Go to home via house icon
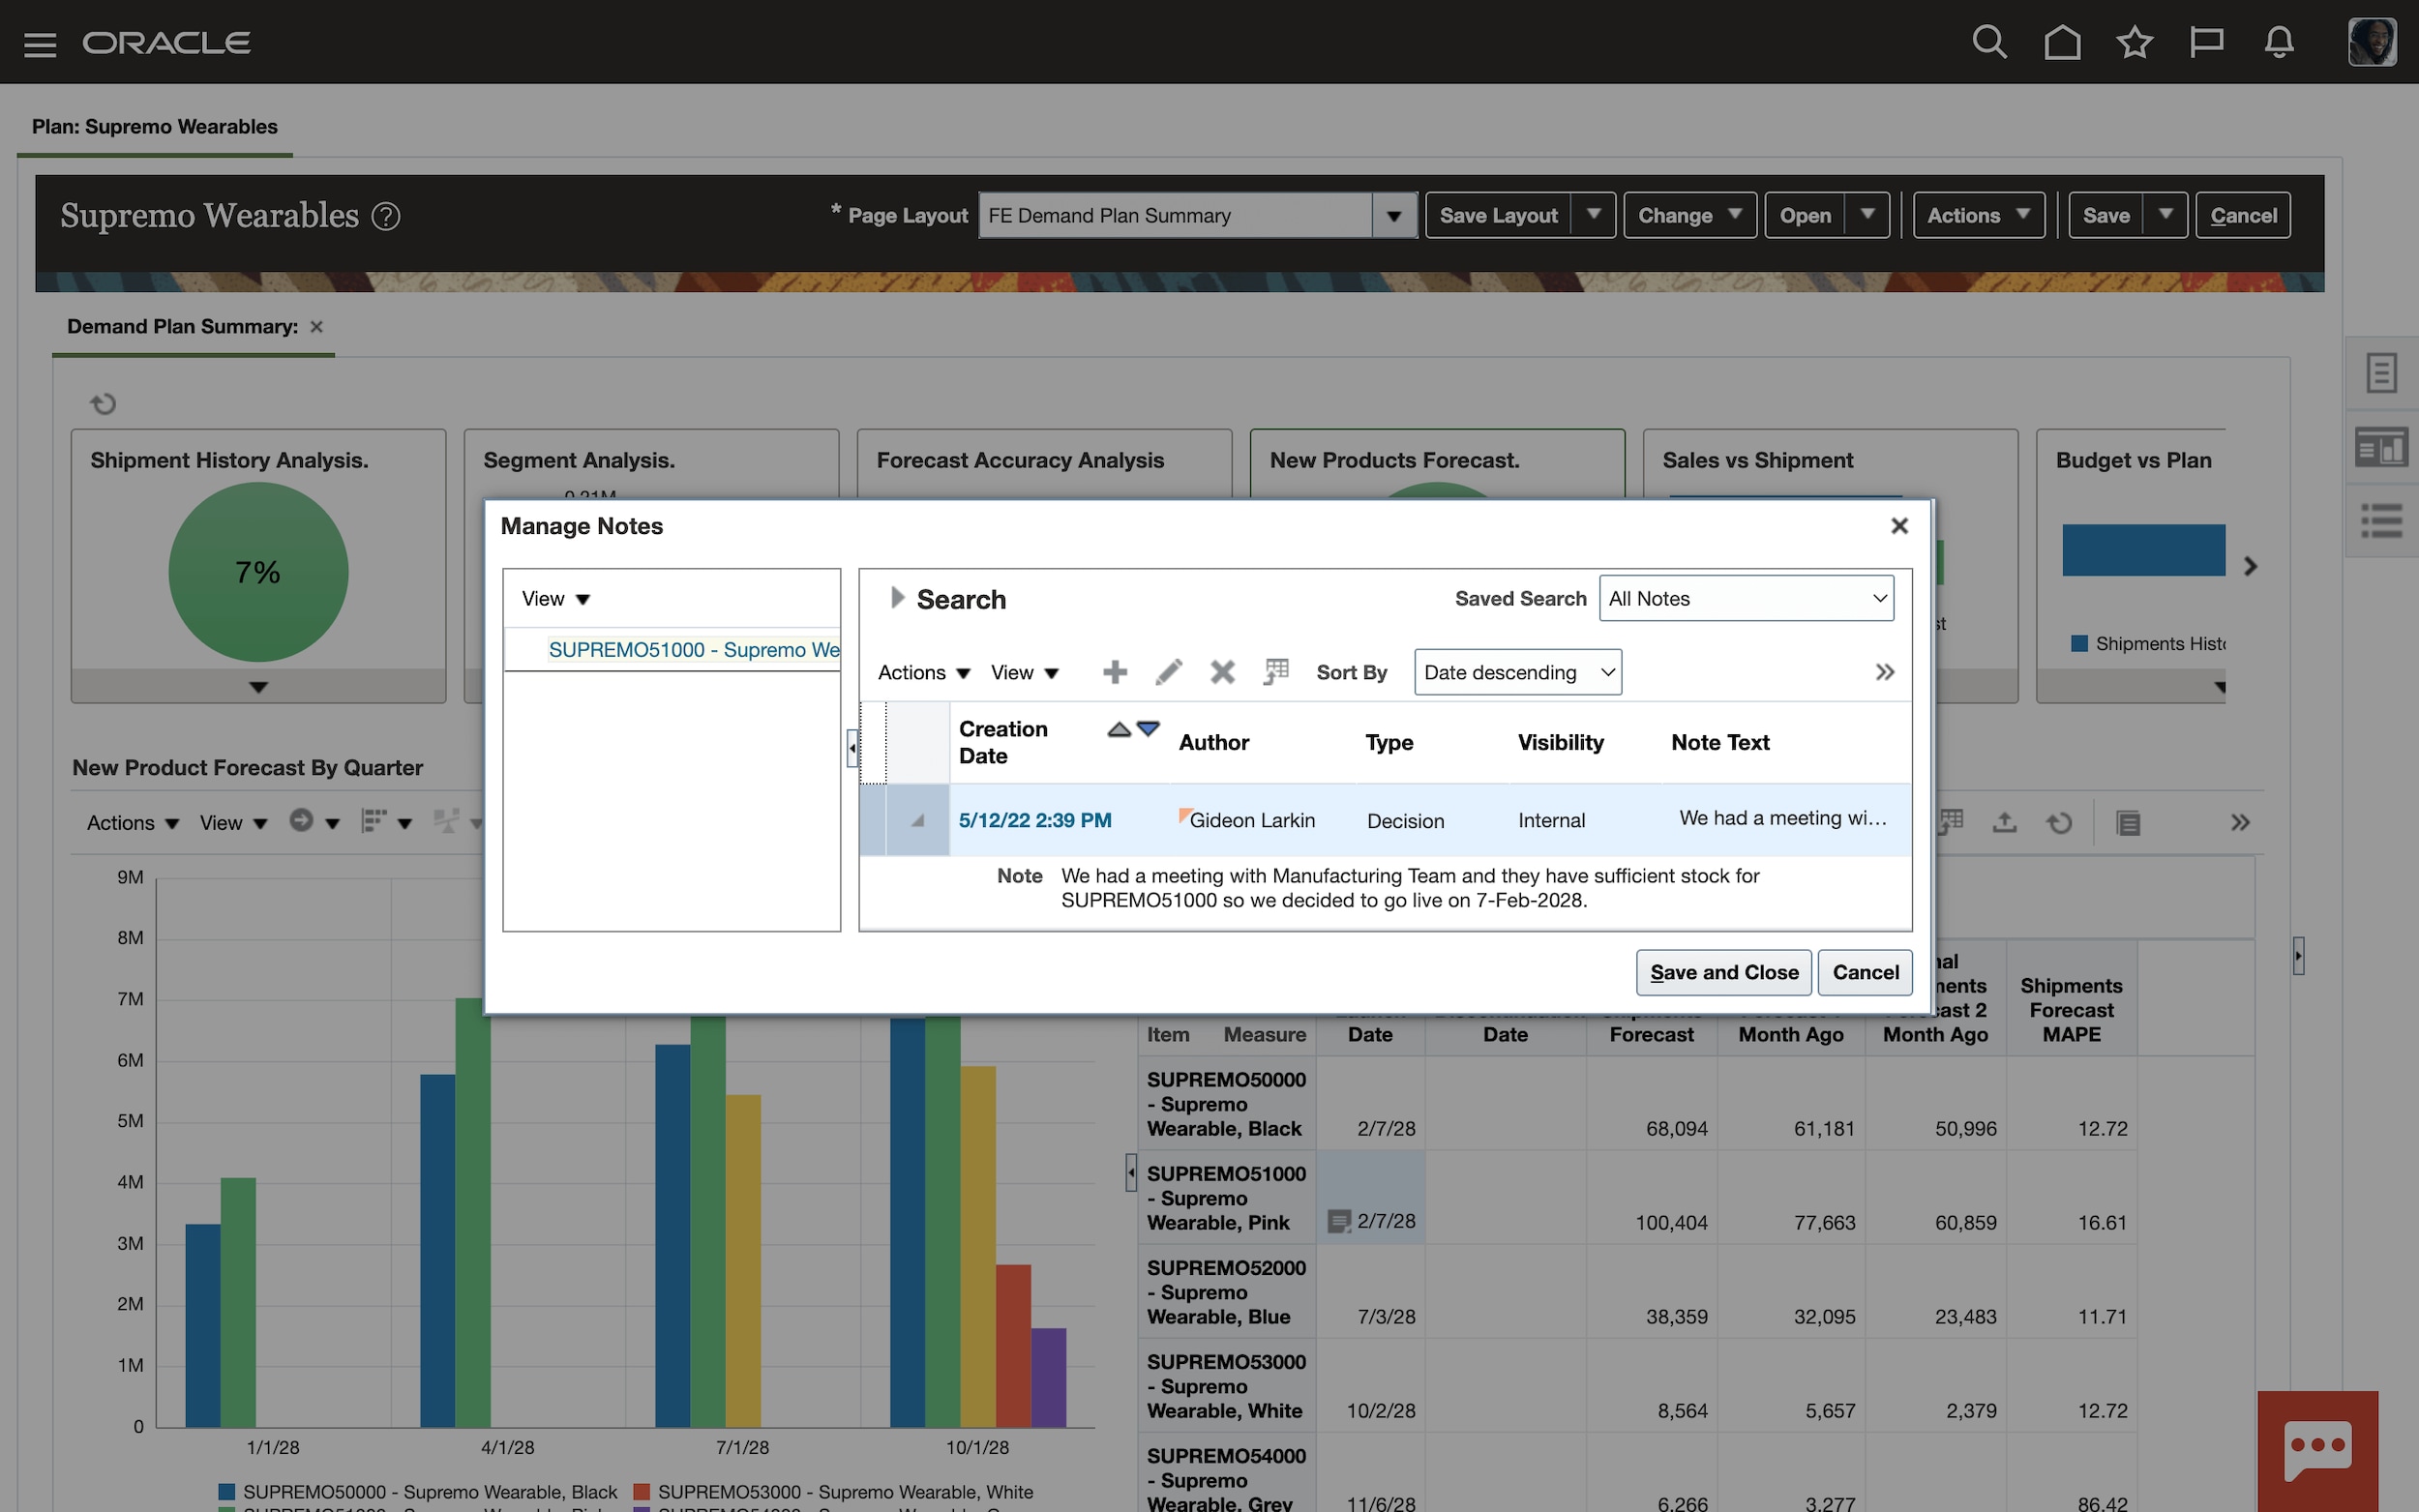2419x1512 pixels. point(2061,42)
